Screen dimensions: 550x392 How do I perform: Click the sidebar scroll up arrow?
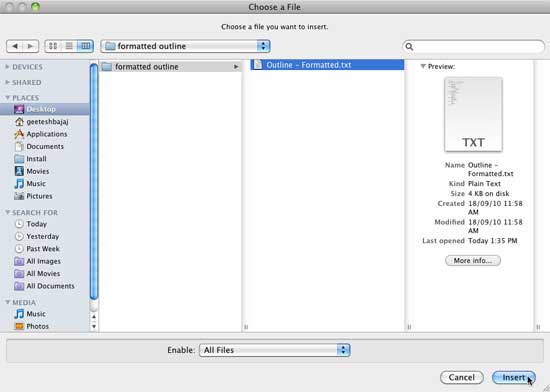tap(94, 317)
